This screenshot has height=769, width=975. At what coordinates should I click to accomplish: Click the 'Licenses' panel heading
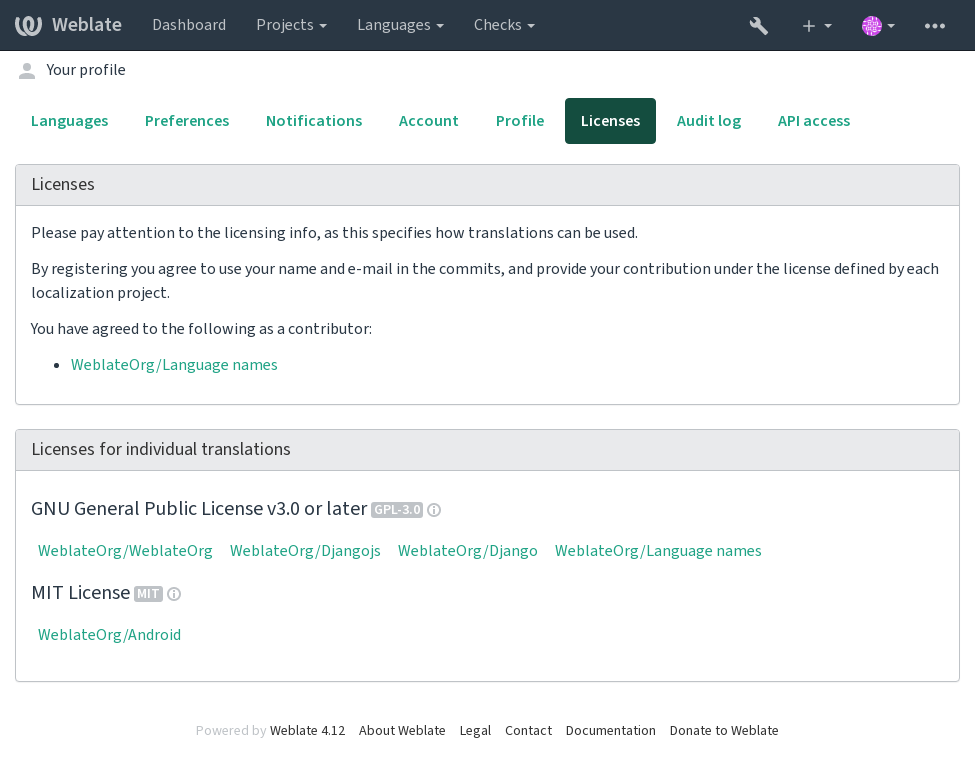tap(63, 185)
